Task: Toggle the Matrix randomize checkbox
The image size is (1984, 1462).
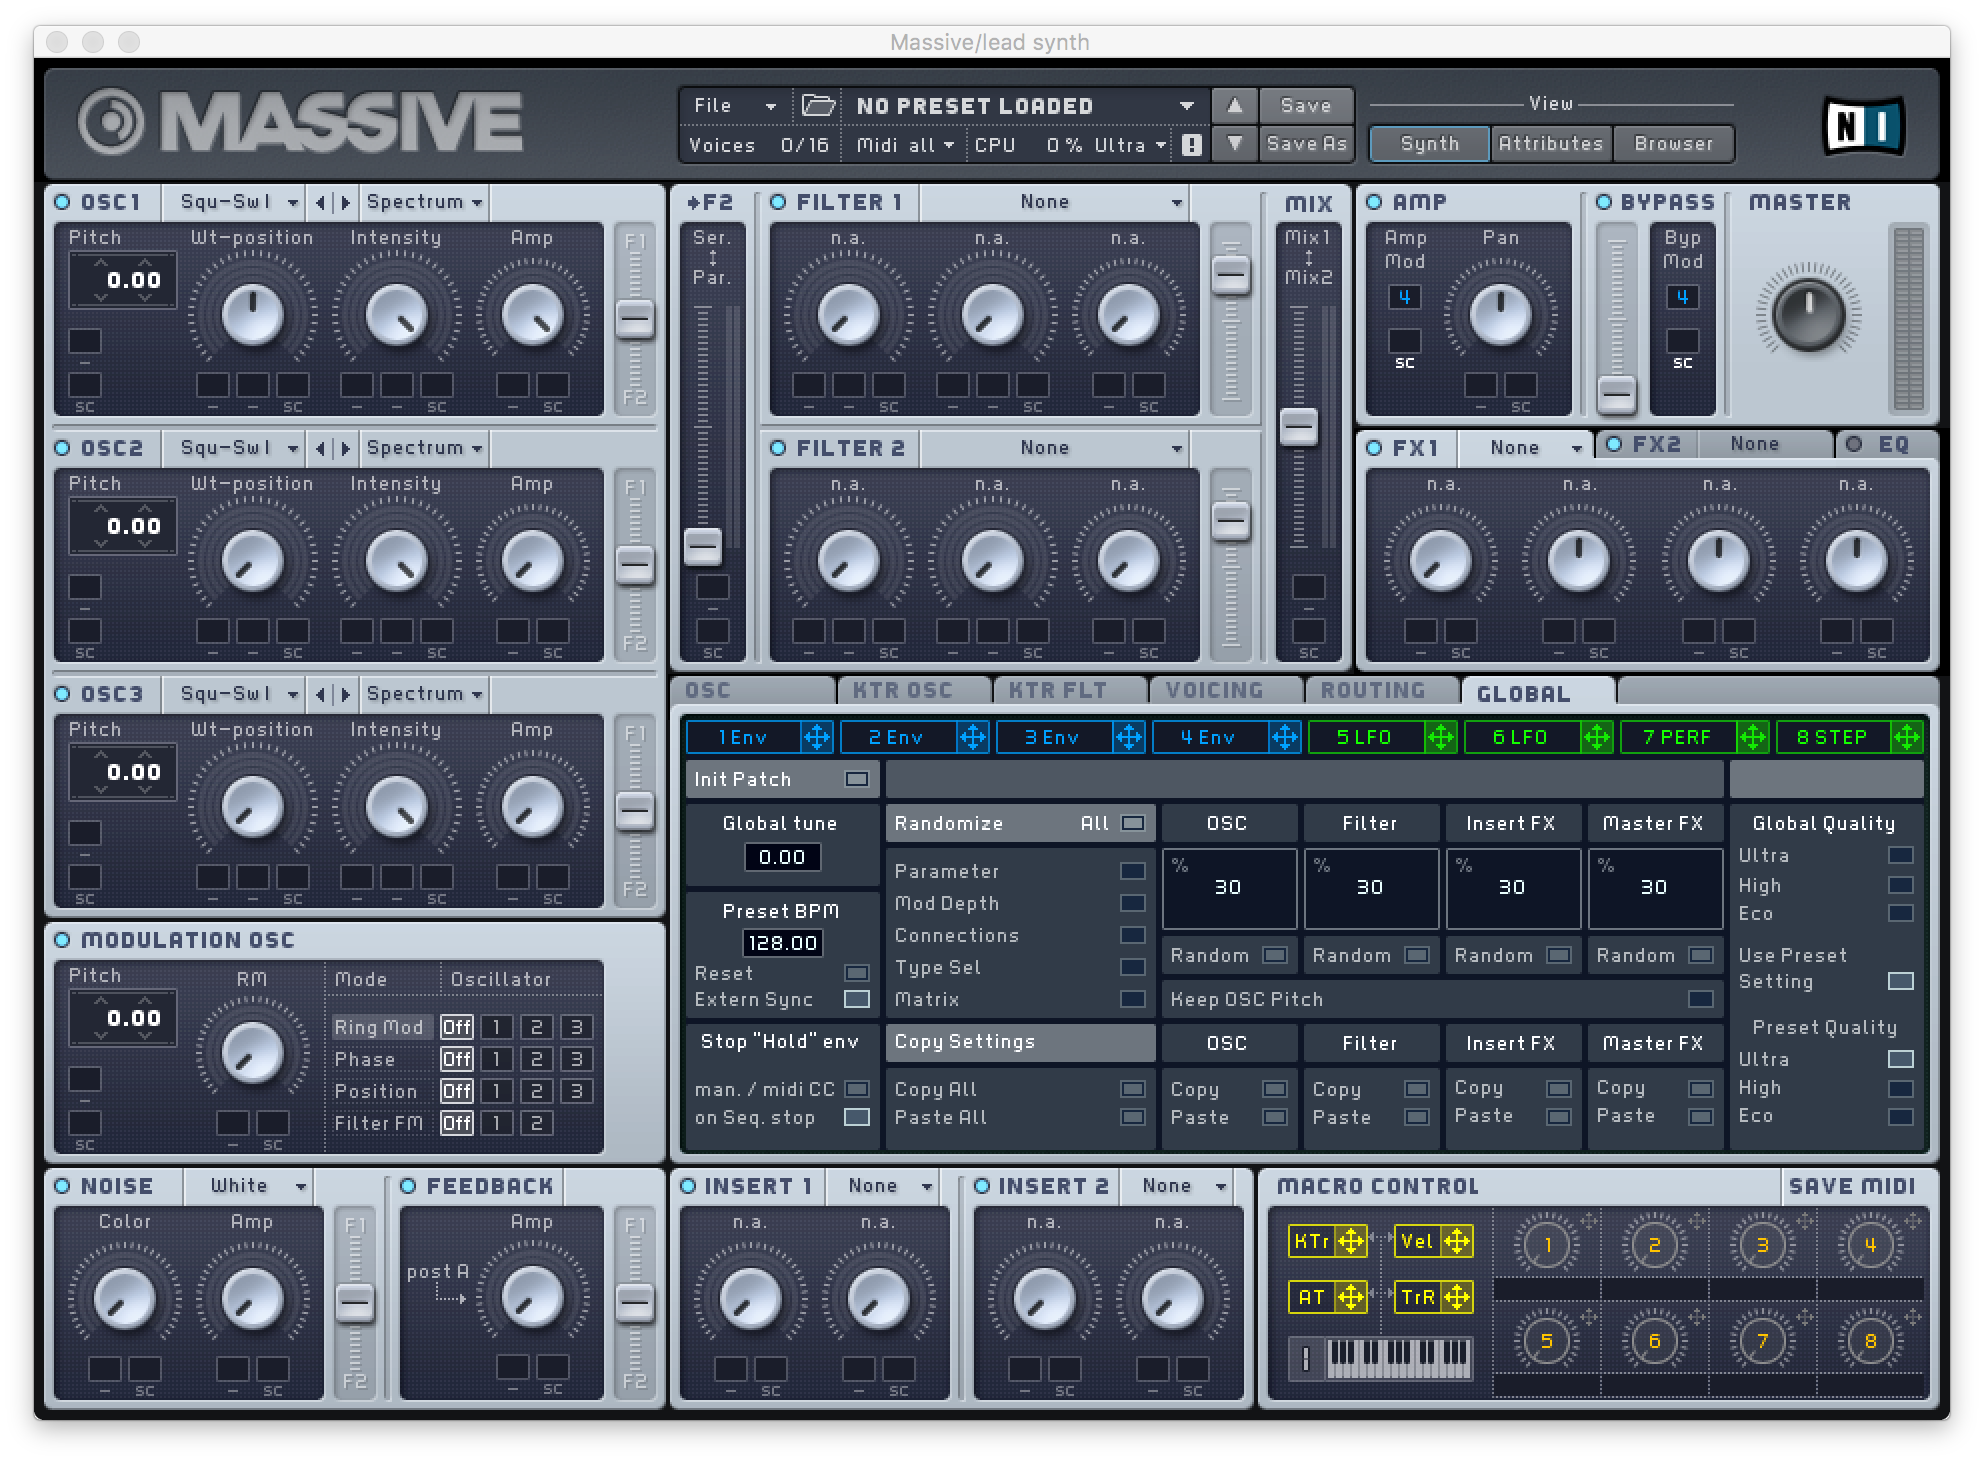Action: pos(1132,997)
